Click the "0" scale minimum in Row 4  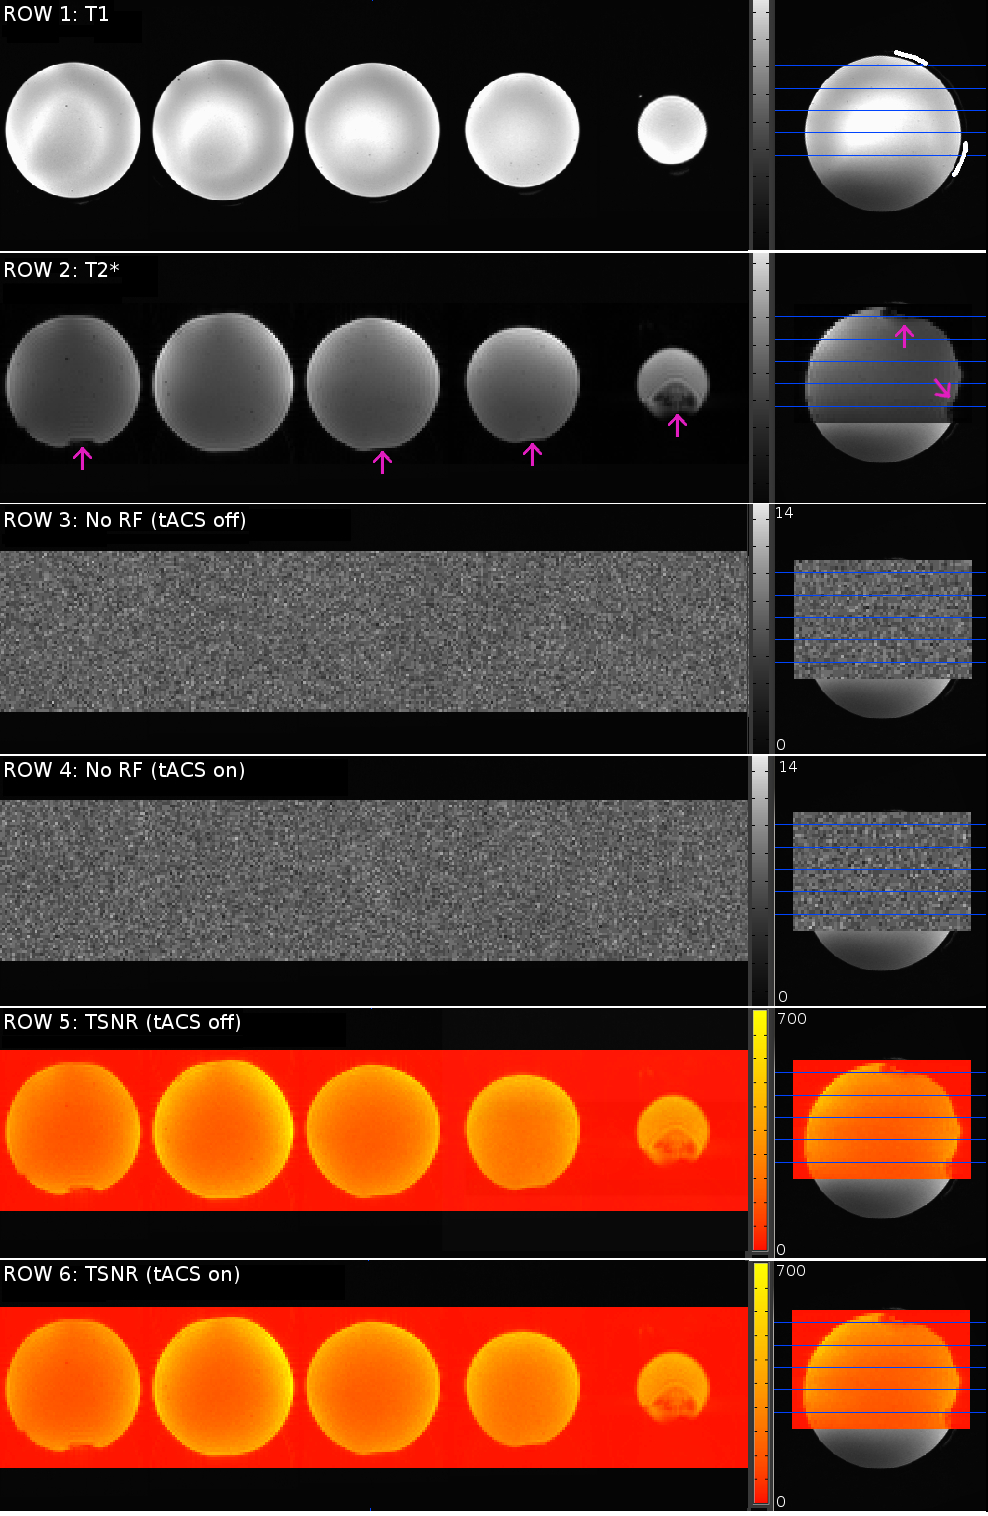coord(783,997)
